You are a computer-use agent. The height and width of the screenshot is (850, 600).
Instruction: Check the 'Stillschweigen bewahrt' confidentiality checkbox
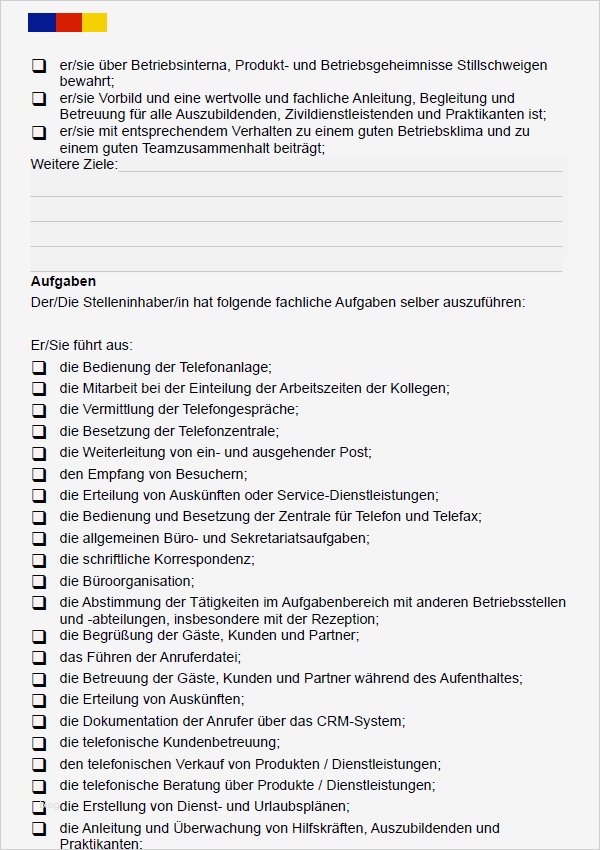[x=39, y=66]
